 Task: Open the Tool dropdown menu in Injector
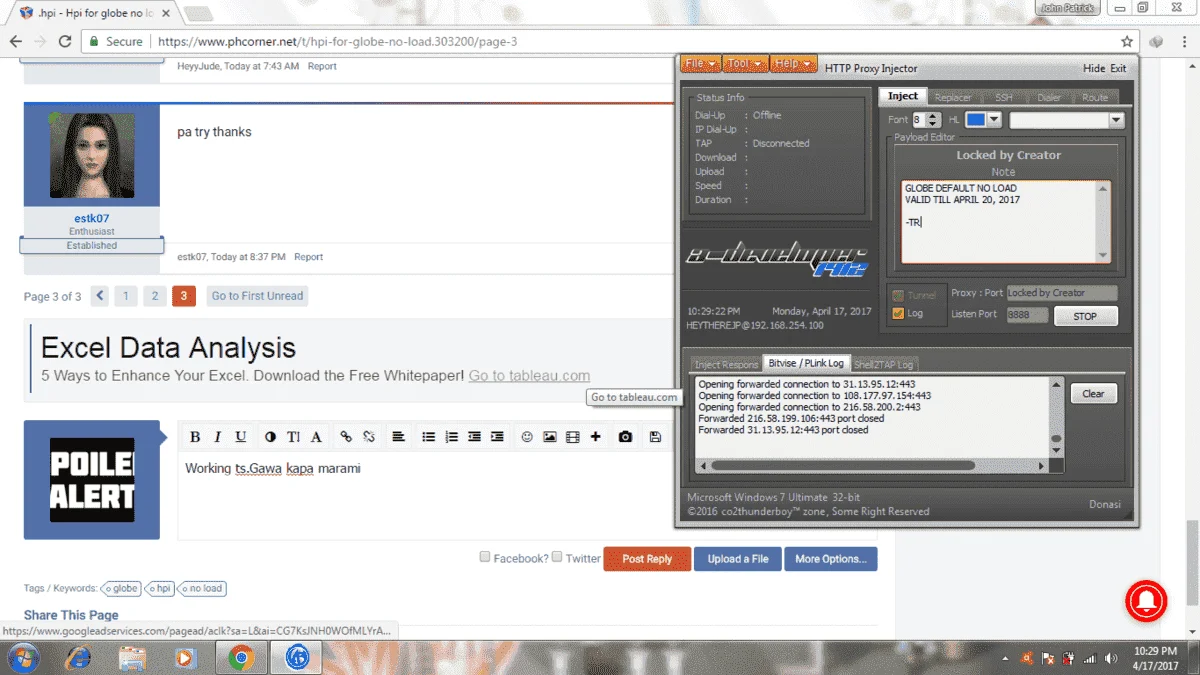pos(745,63)
